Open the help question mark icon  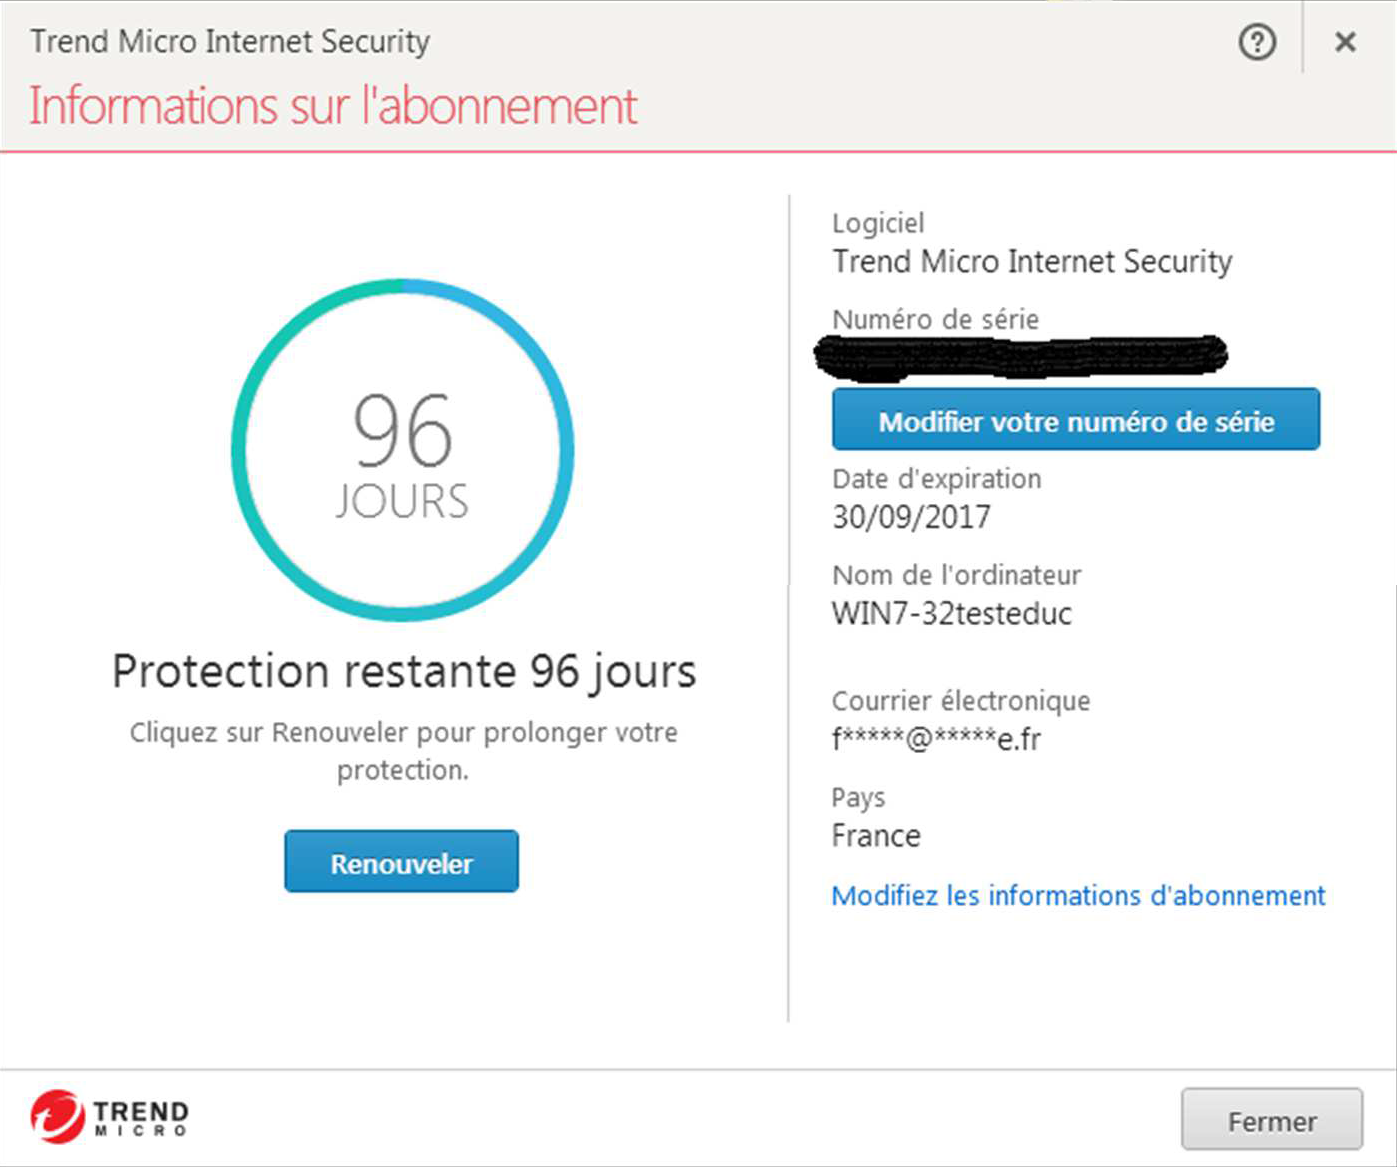pyautogui.click(x=1257, y=42)
